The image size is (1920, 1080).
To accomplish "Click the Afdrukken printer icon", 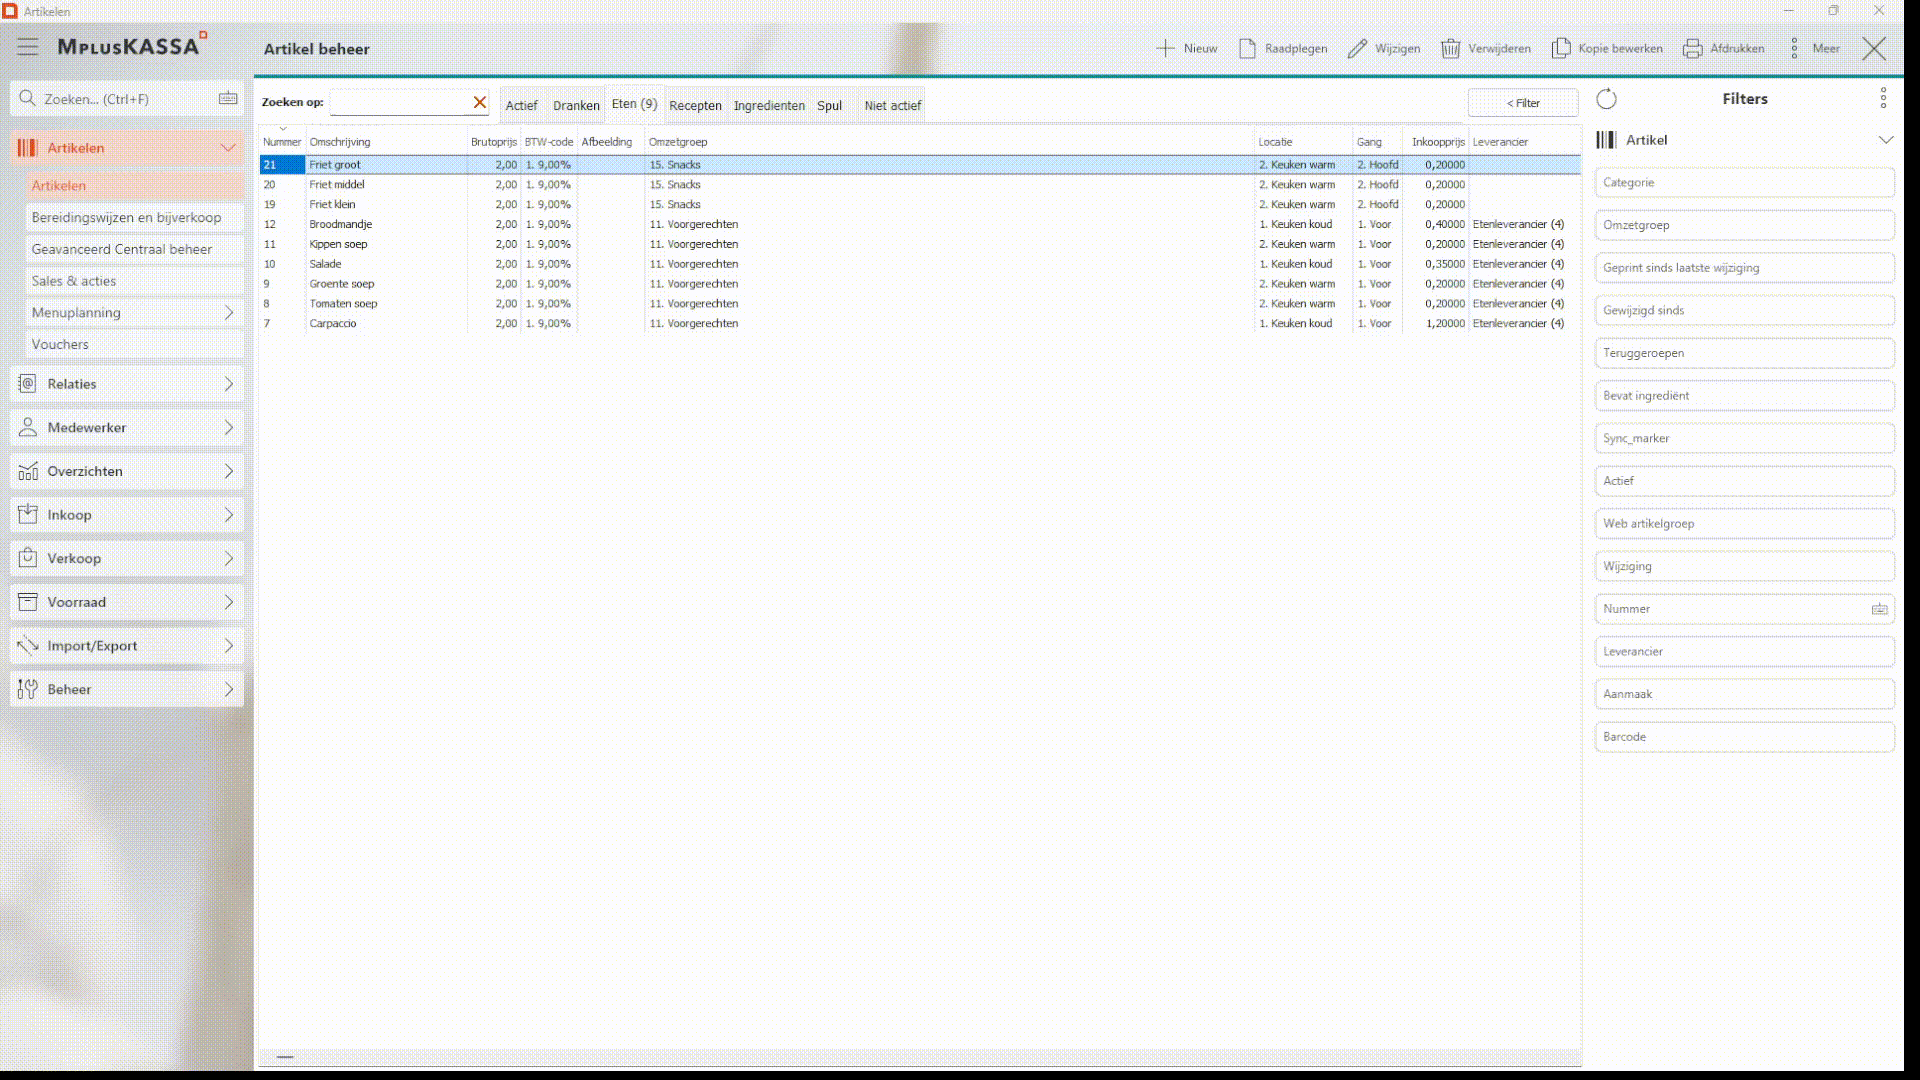I will tap(1692, 48).
